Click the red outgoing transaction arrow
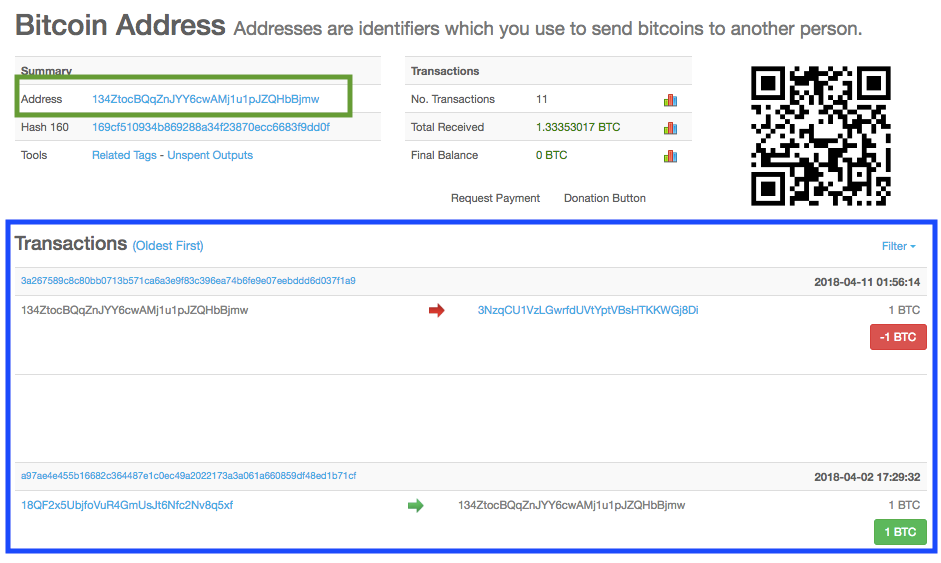This screenshot has width=941, height=563. point(436,310)
